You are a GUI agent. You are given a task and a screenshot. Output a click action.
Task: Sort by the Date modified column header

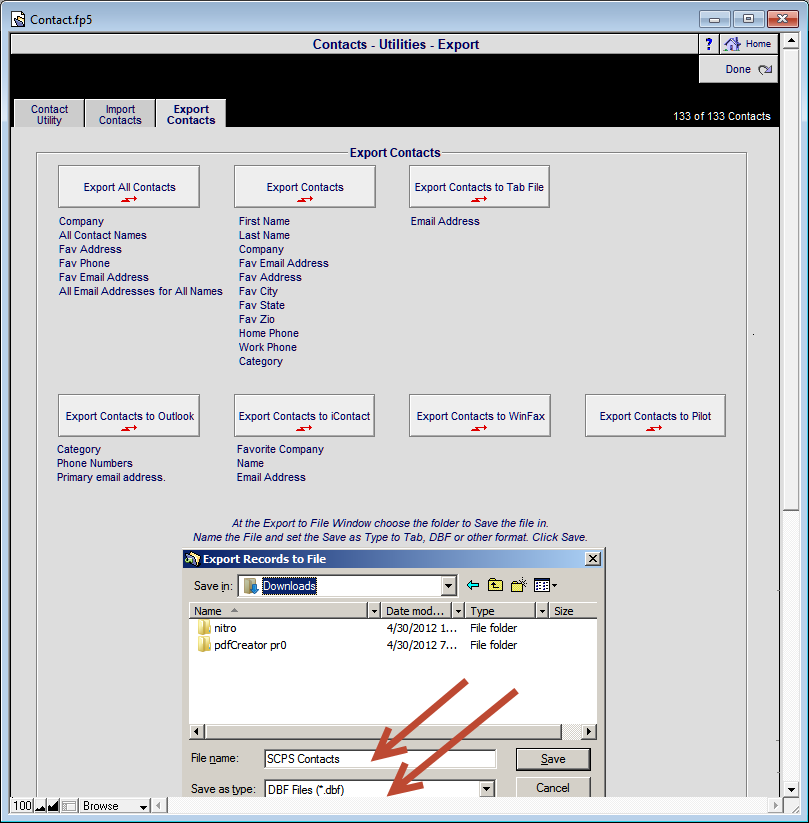tap(417, 611)
